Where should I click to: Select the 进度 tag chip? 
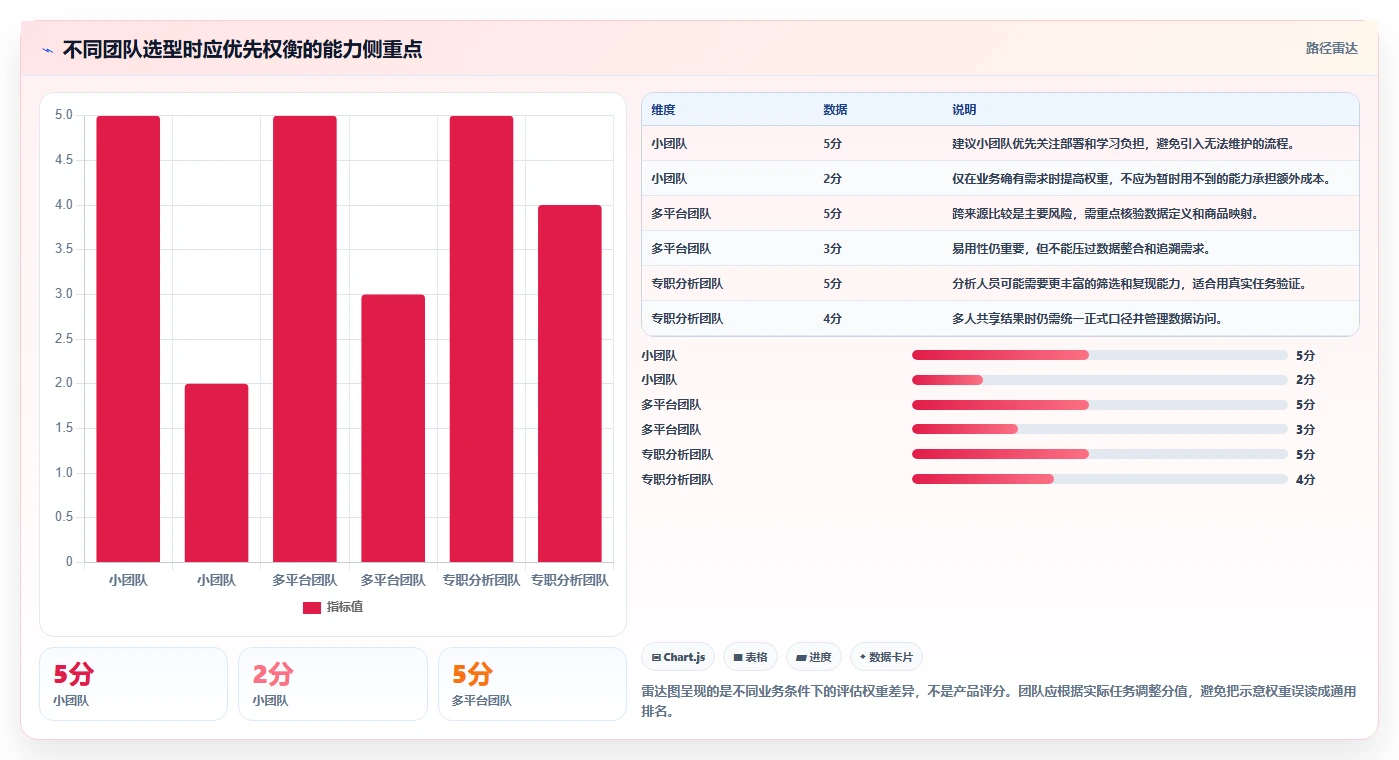(x=814, y=657)
